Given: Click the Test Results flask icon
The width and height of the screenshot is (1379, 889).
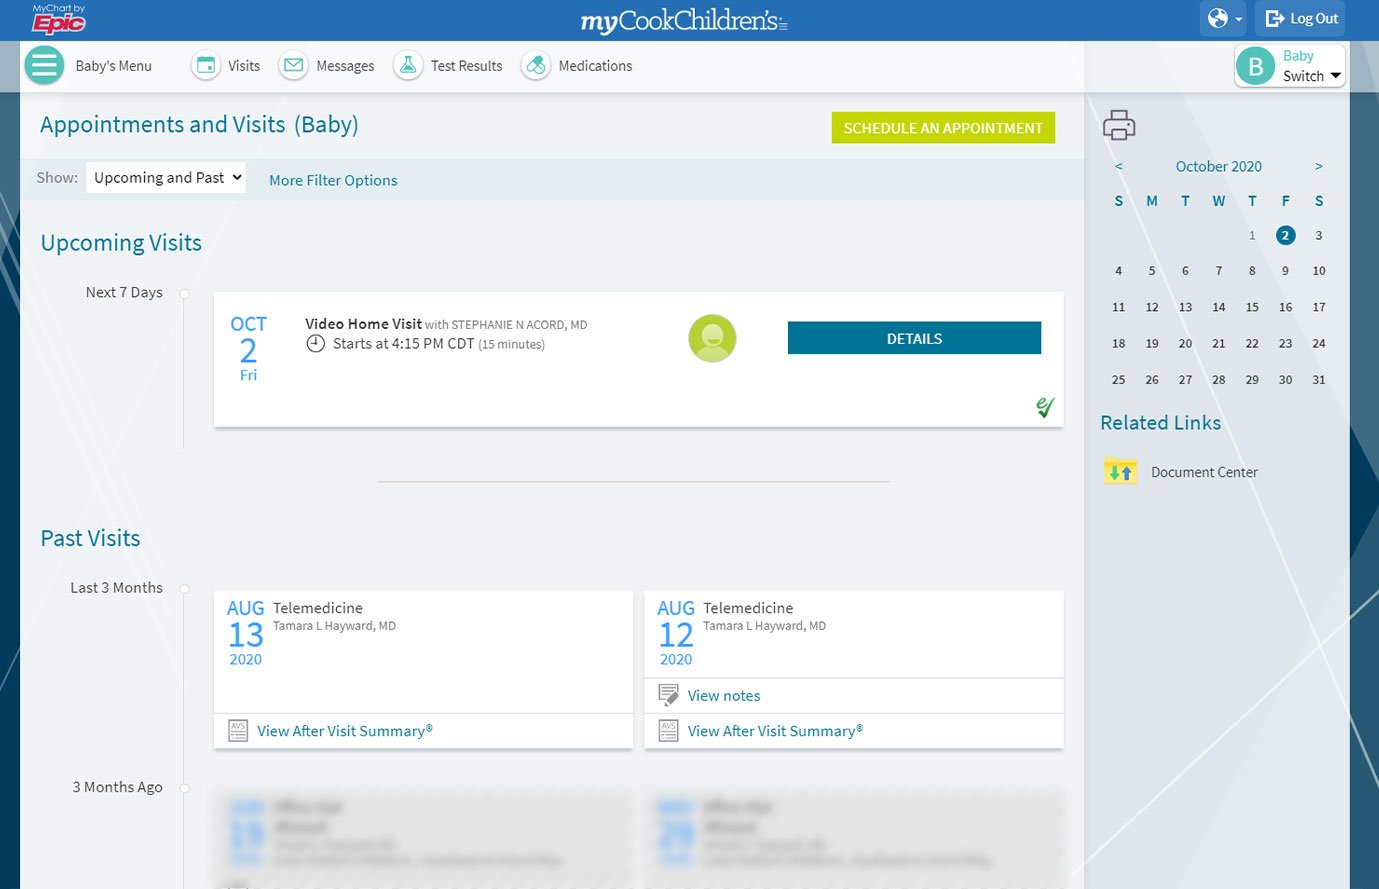Looking at the screenshot, I should click(408, 66).
